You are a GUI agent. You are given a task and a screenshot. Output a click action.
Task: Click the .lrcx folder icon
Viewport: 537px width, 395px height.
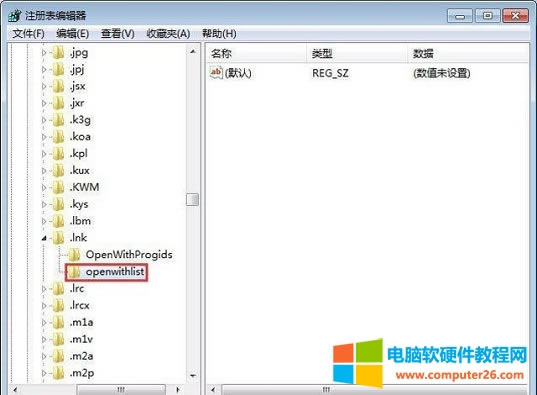pos(58,305)
